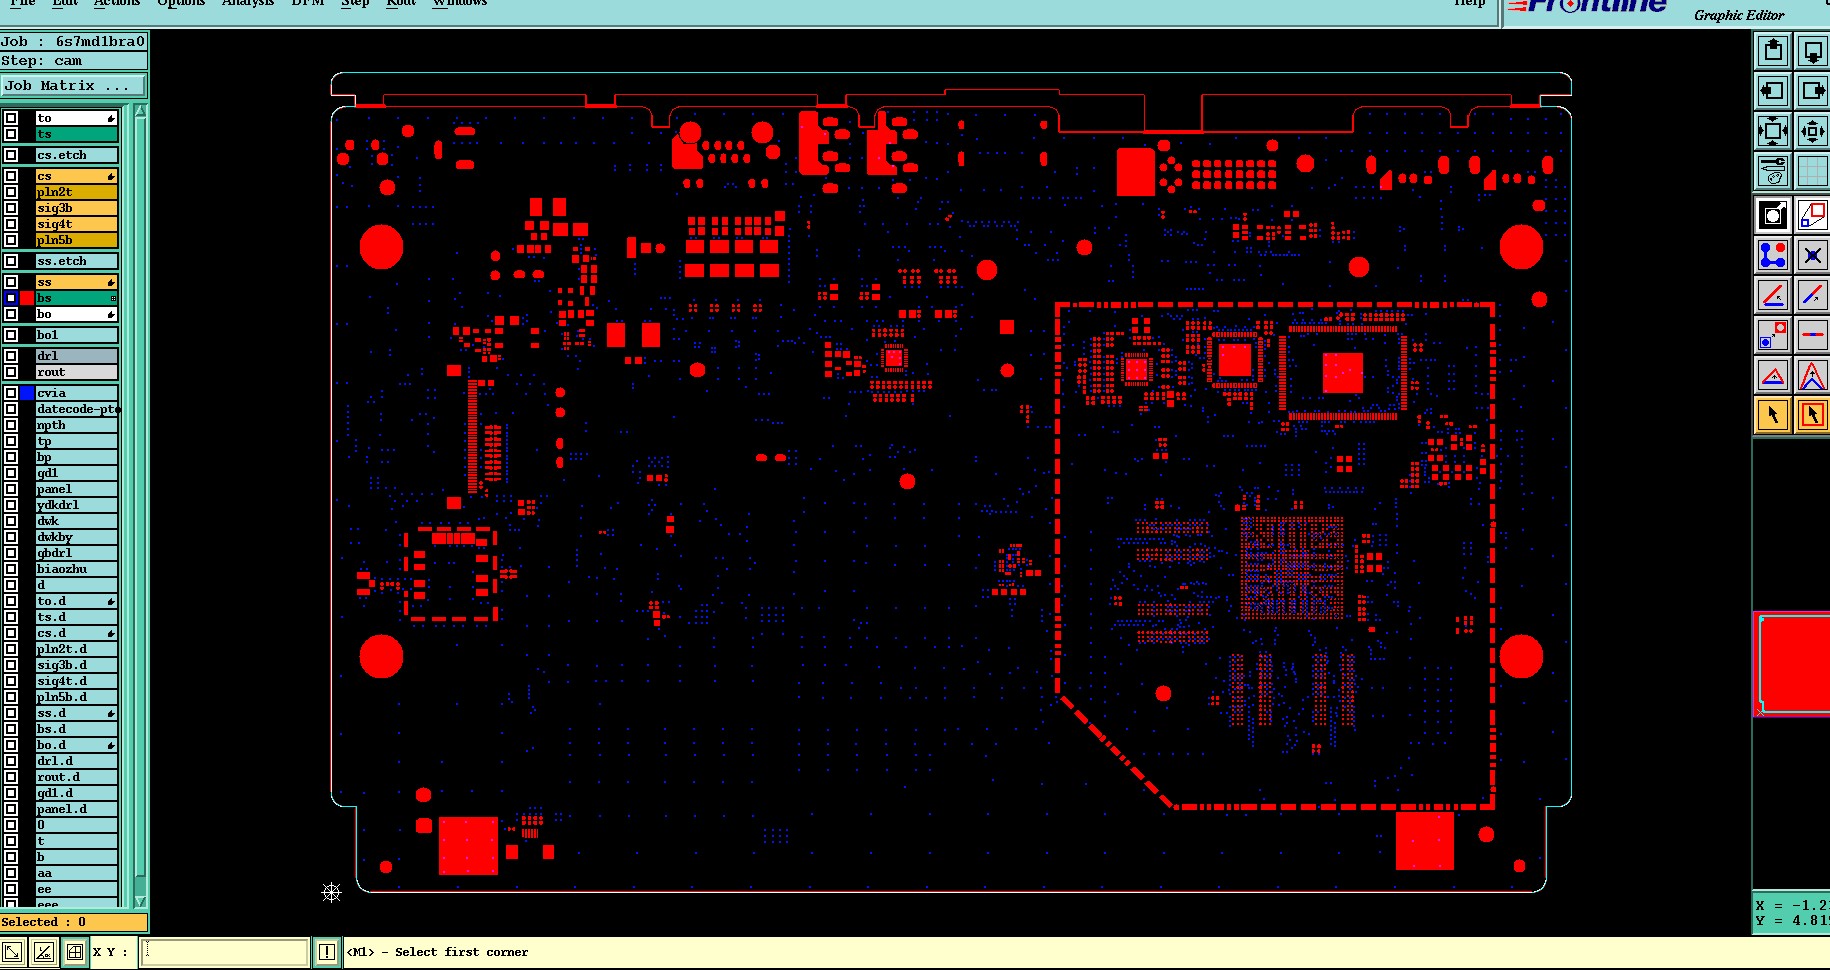Open the wrench and palette tools icon
The height and width of the screenshot is (970, 1830).
(1773, 171)
